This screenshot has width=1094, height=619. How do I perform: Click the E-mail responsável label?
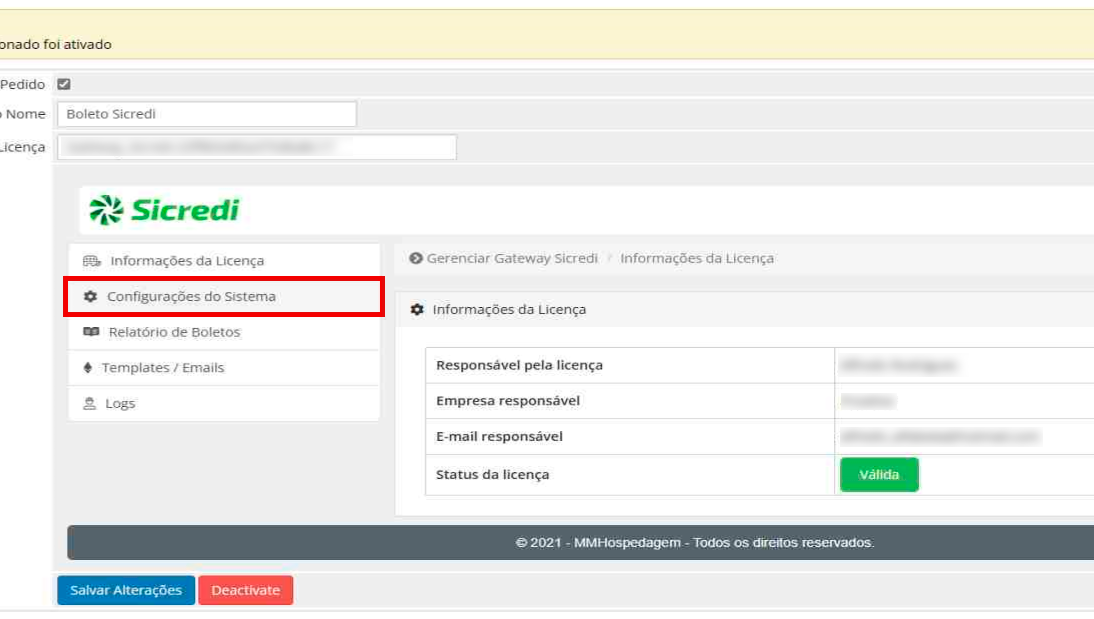(499, 436)
